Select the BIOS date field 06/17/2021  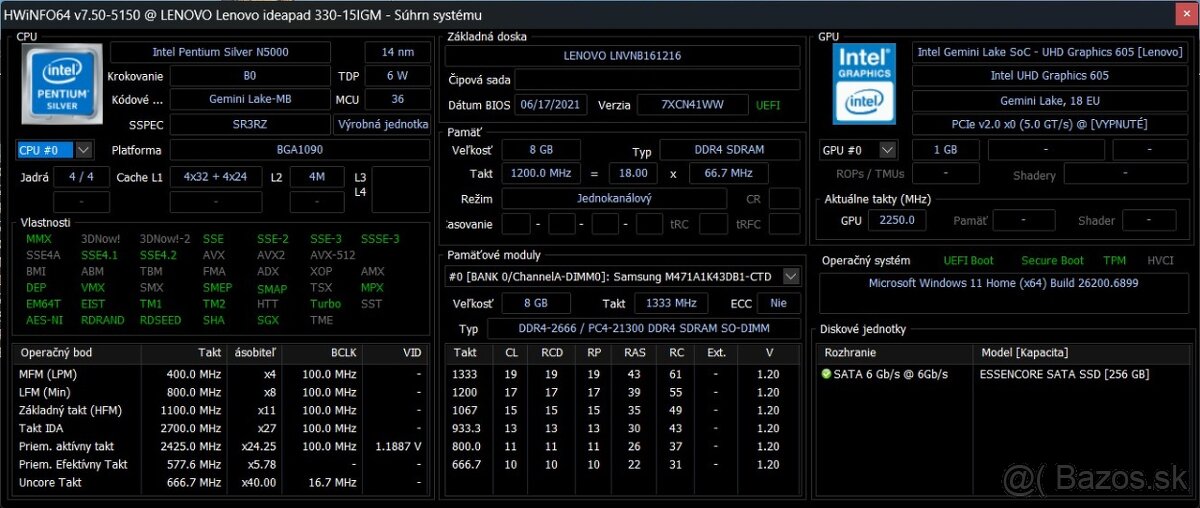click(551, 105)
